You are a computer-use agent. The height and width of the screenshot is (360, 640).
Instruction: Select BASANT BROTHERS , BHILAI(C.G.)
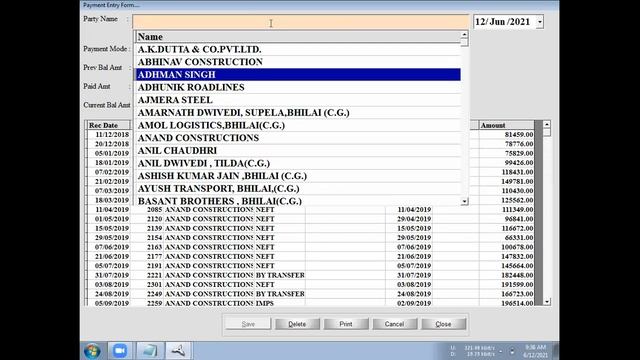pos(298,200)
